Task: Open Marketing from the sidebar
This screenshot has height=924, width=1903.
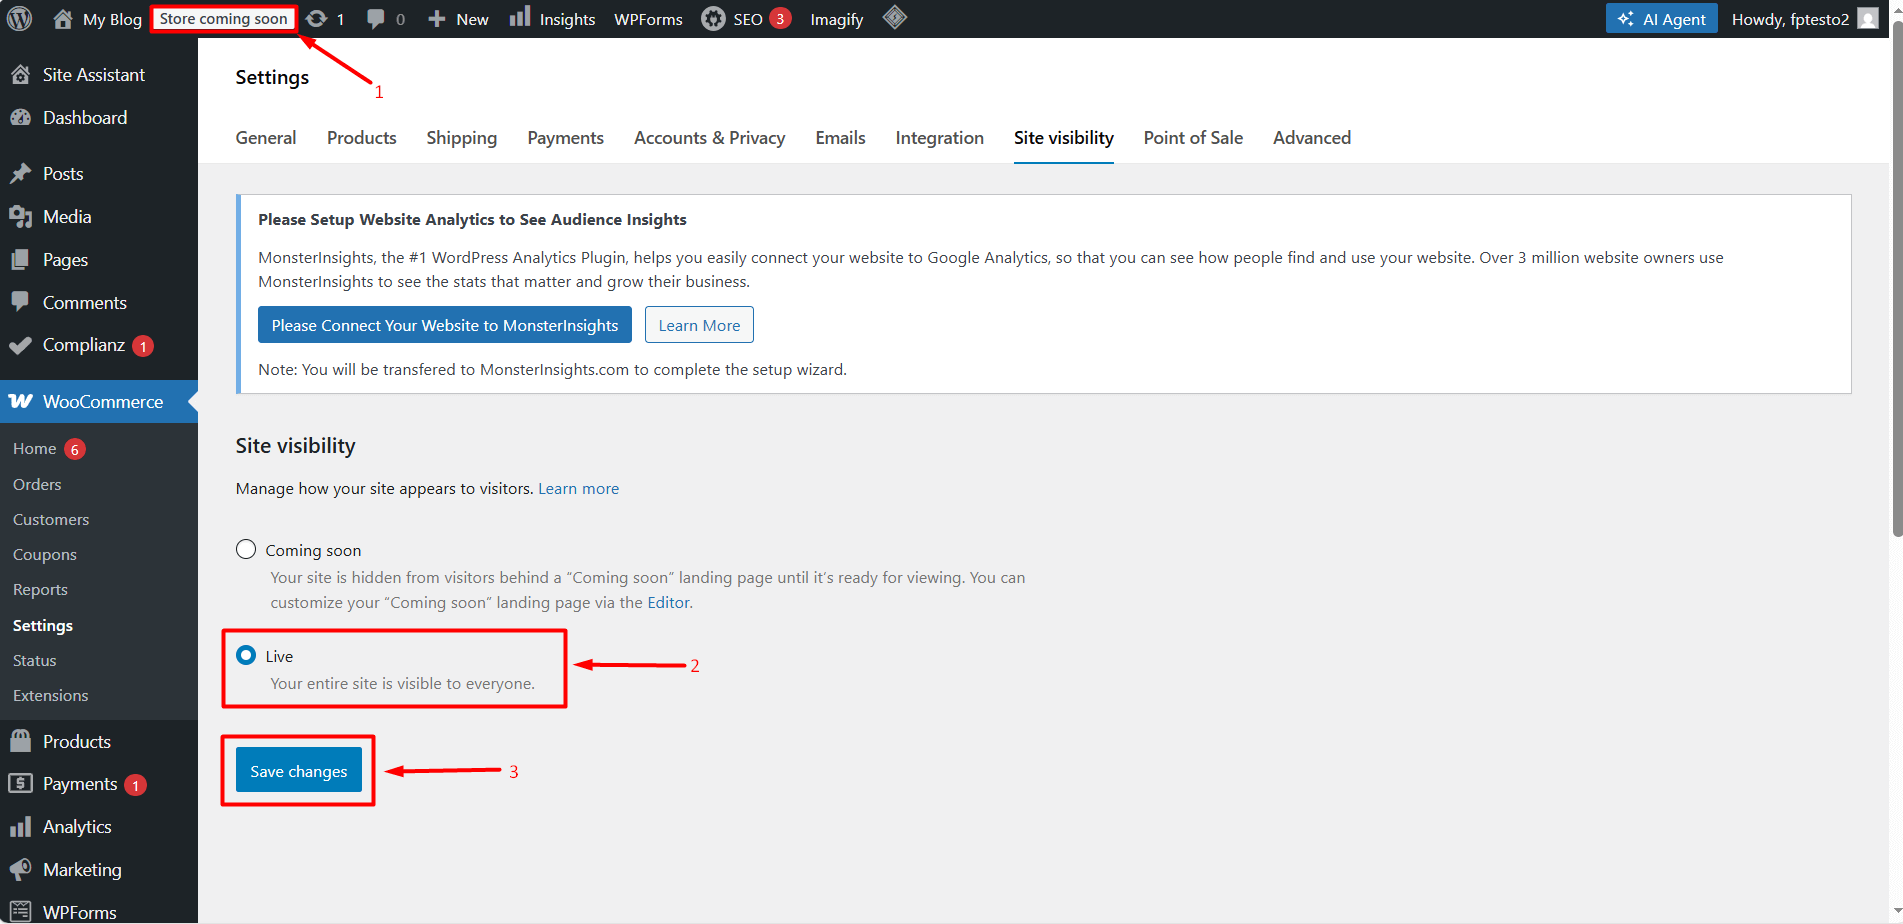Action: pos(82,869)
